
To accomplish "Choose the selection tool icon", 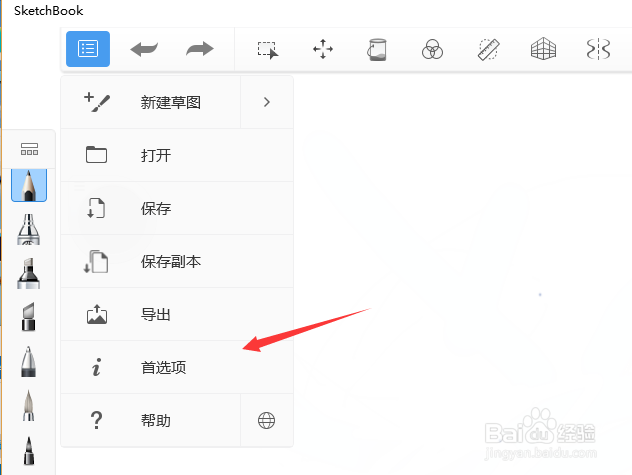I will tap(268, 50).
